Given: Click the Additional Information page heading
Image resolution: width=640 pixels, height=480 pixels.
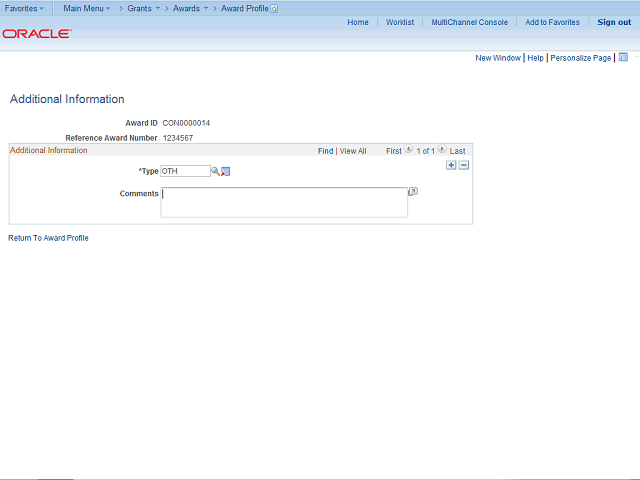Looking at the screenshot, I should (x=67, y=99).
